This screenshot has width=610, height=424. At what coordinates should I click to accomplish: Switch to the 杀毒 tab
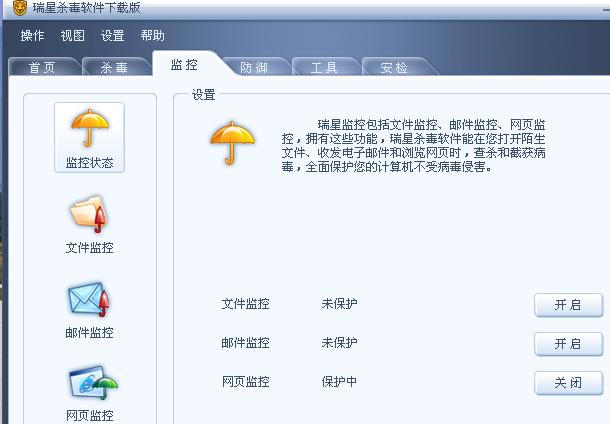point(114,67)
